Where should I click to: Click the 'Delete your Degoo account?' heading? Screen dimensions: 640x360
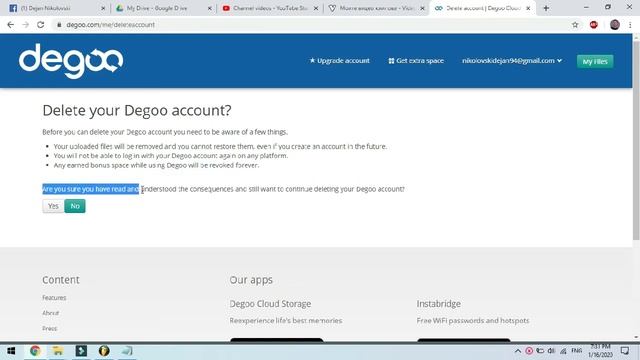(137, 110)
